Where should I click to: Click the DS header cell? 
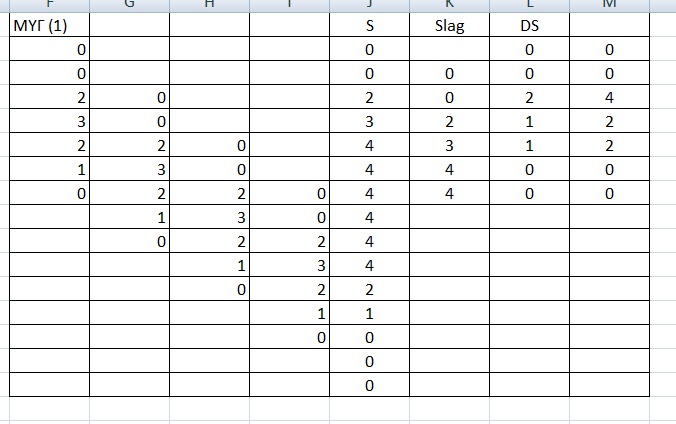(x=529, y=26)
